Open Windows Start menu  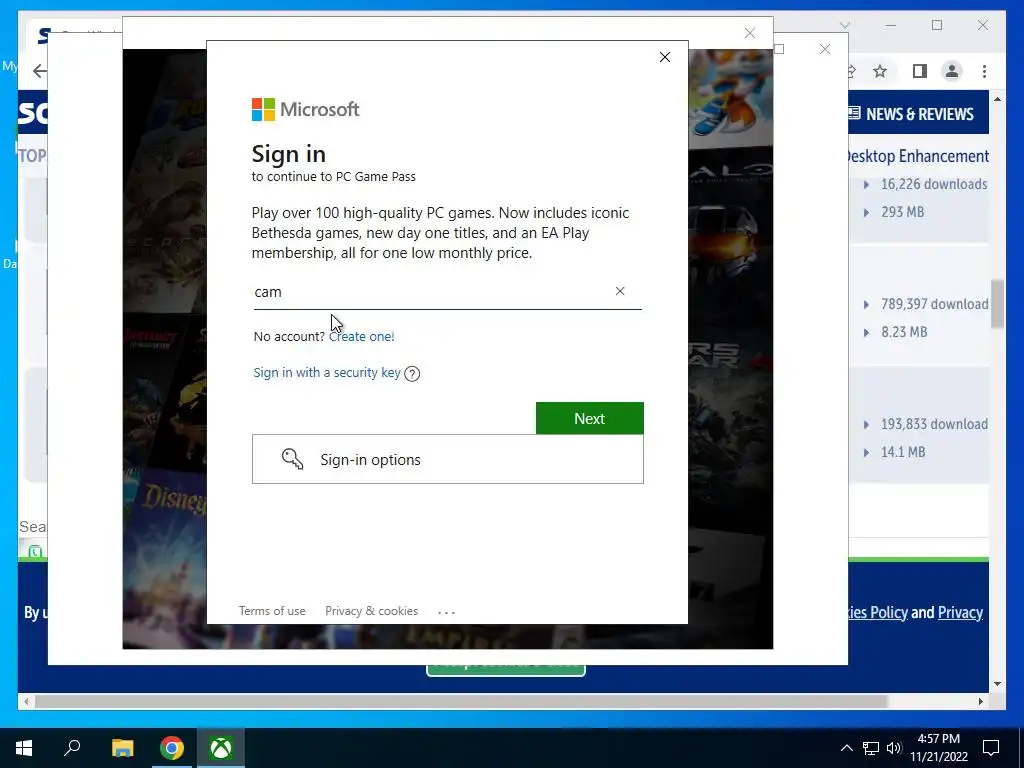point(24,748)
